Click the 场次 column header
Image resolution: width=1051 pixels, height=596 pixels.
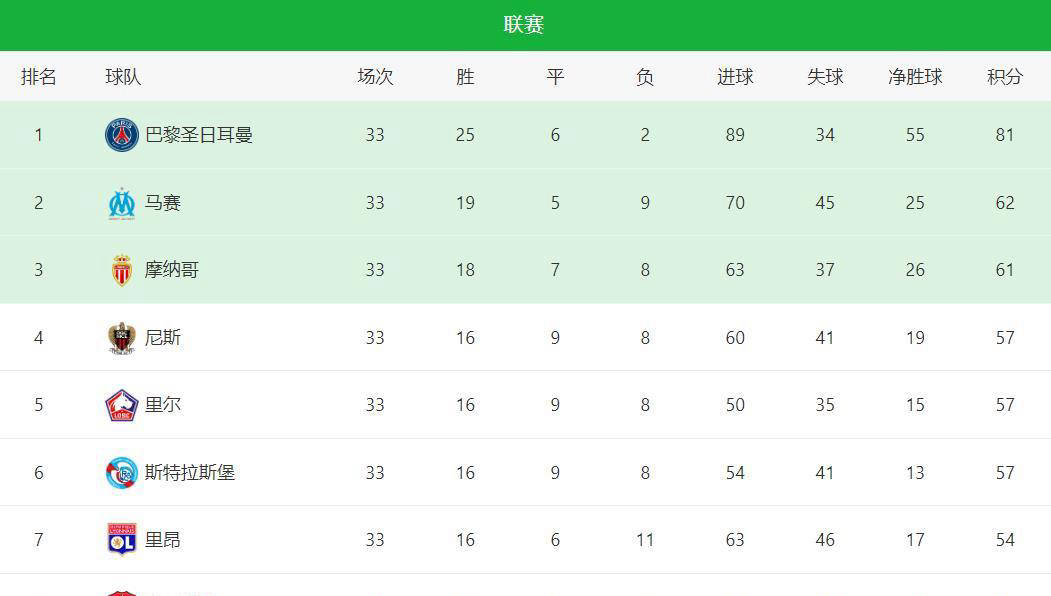tap(375, 77)
